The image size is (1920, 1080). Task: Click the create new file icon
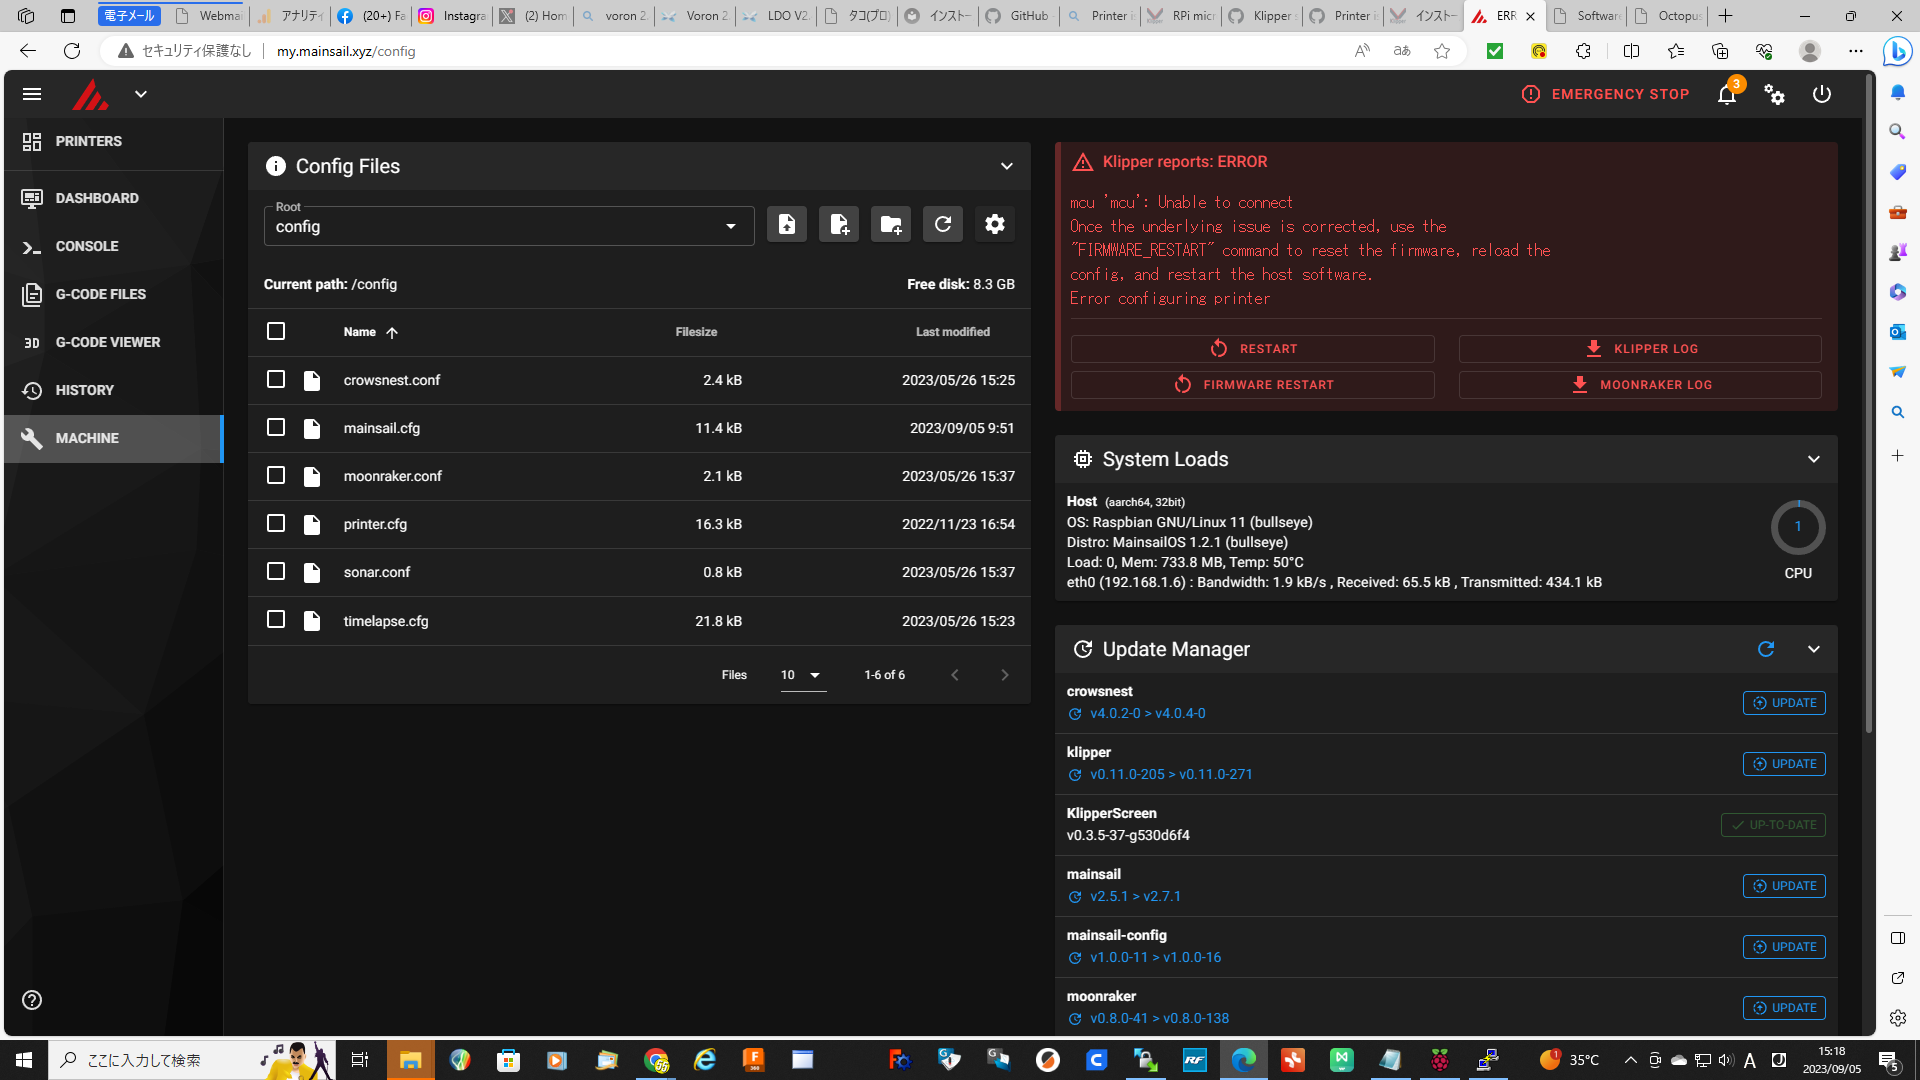839,225
